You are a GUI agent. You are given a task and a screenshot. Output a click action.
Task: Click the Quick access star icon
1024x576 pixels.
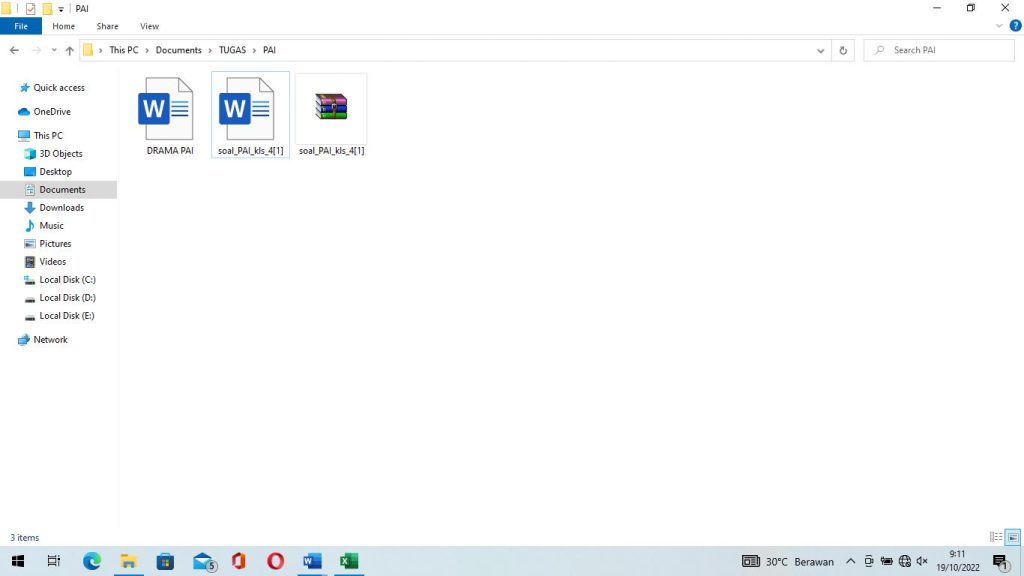click(x=25, y=88)
